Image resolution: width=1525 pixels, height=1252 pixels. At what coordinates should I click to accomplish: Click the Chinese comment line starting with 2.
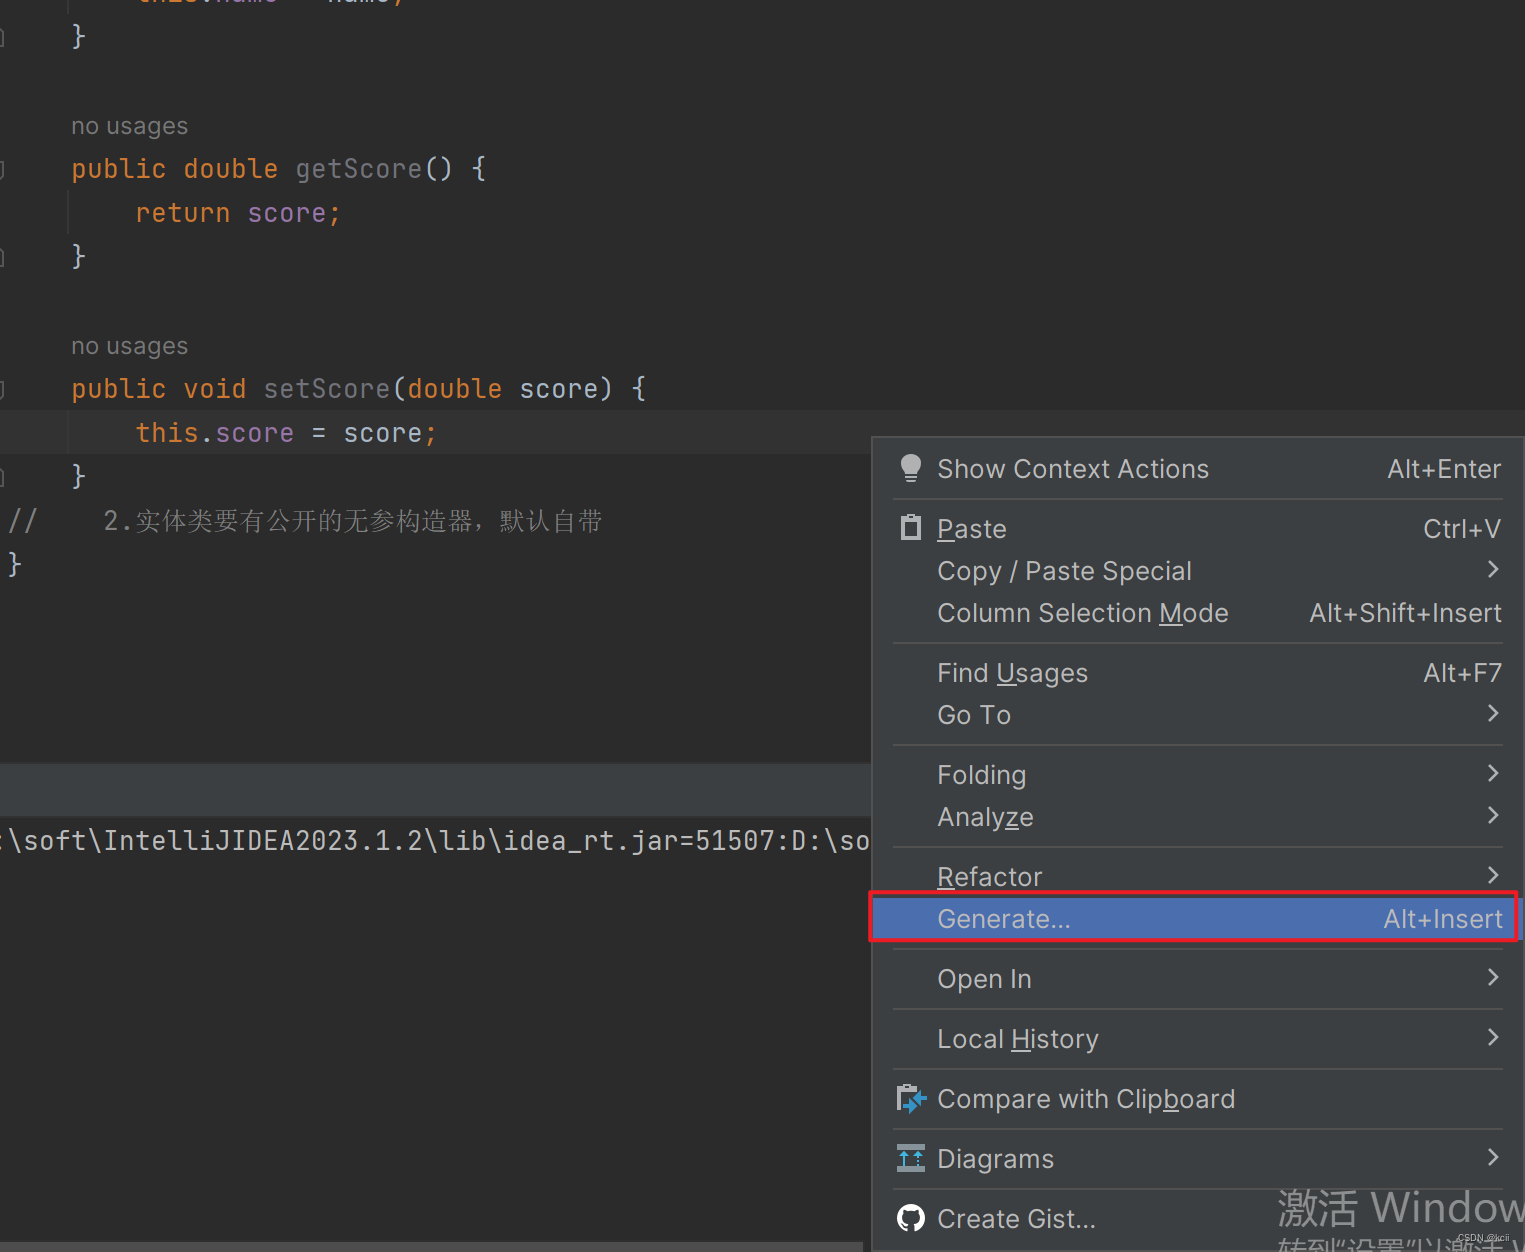pos(353,521)
